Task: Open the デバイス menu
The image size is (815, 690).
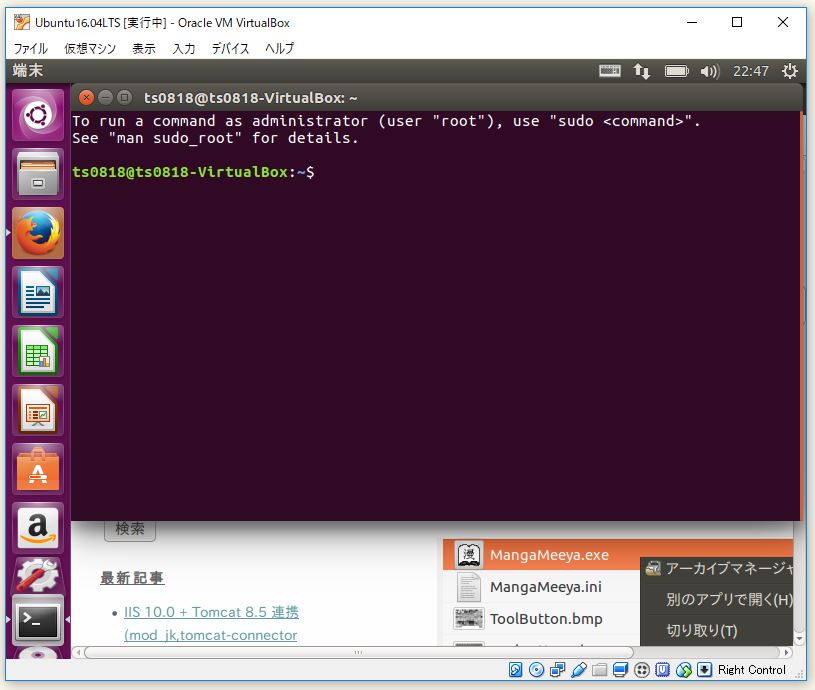Action: [x=230, y=48]
